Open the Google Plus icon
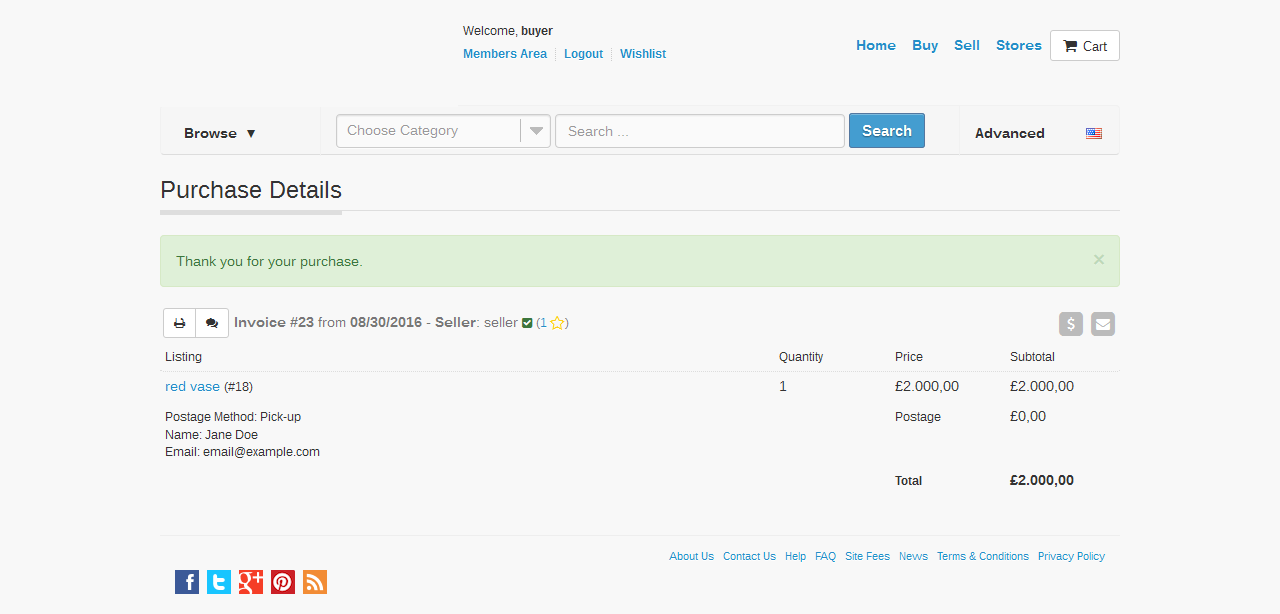The width and height of the screenshot is (1280, 614). click(x=251, y=582)
